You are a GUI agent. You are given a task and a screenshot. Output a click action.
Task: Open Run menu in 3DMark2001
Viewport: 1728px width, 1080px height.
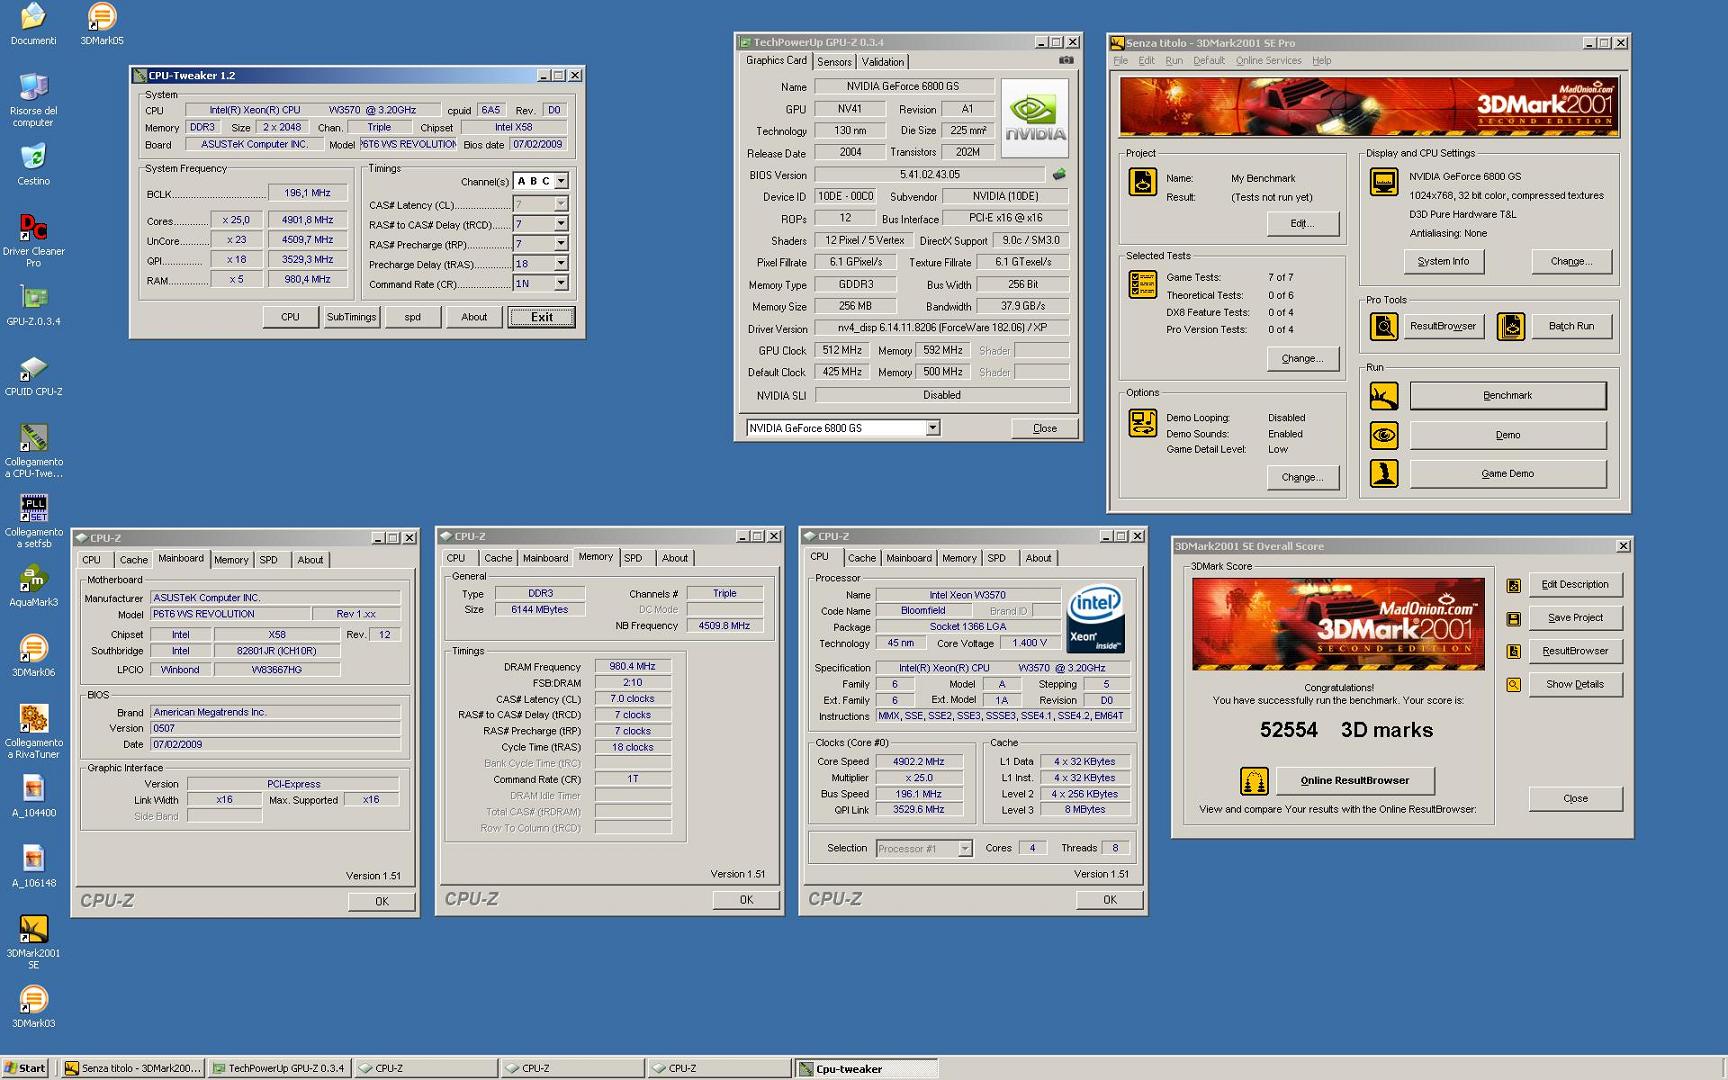[x=1174, y=61]
